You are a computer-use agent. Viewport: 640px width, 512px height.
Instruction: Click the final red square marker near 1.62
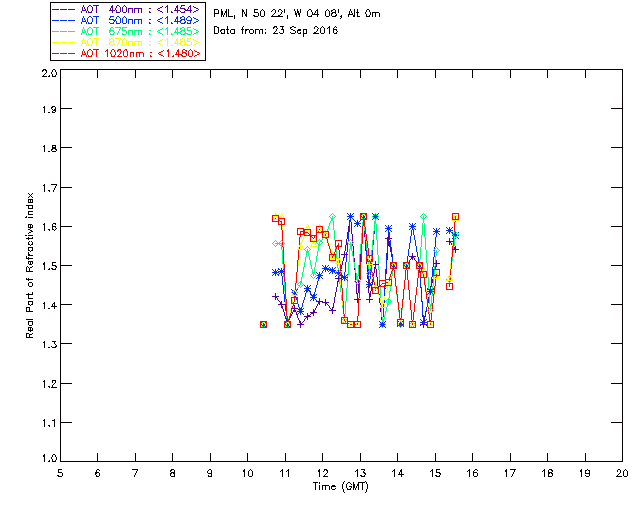[x=456, y=217]
